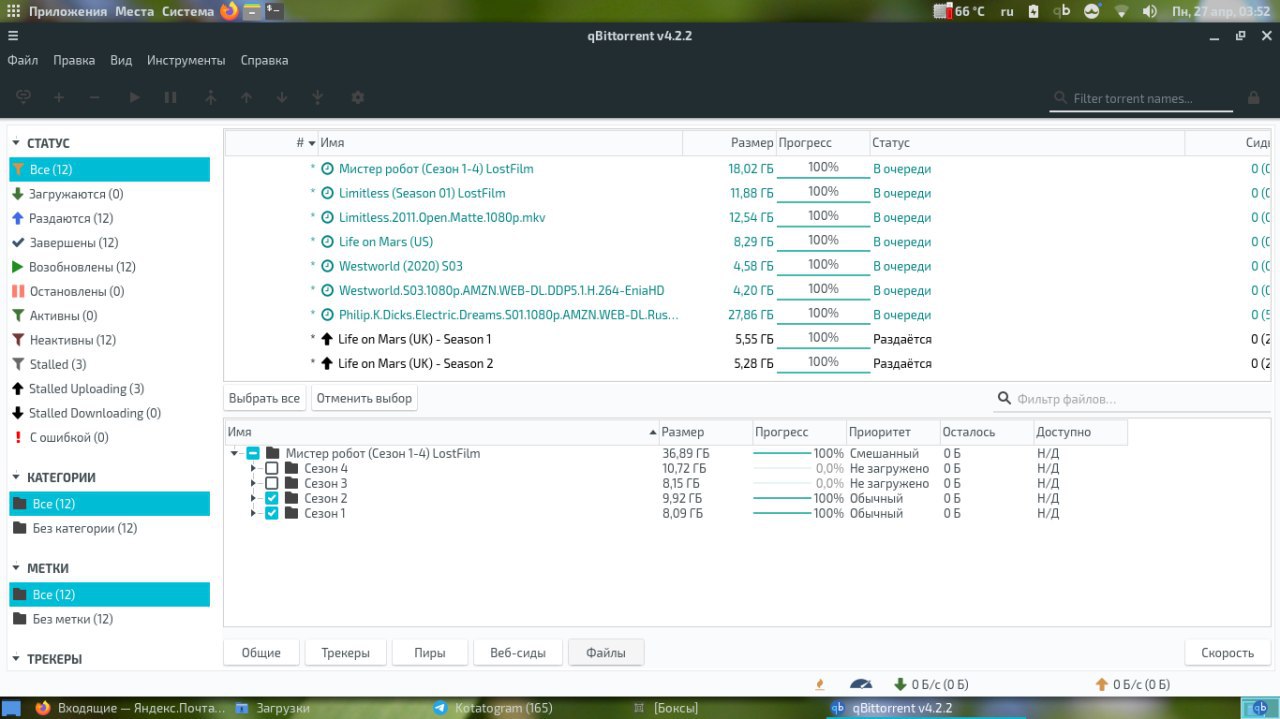Click the Отменить выбор button
The image size is (1280, 719).
[364, 398]
